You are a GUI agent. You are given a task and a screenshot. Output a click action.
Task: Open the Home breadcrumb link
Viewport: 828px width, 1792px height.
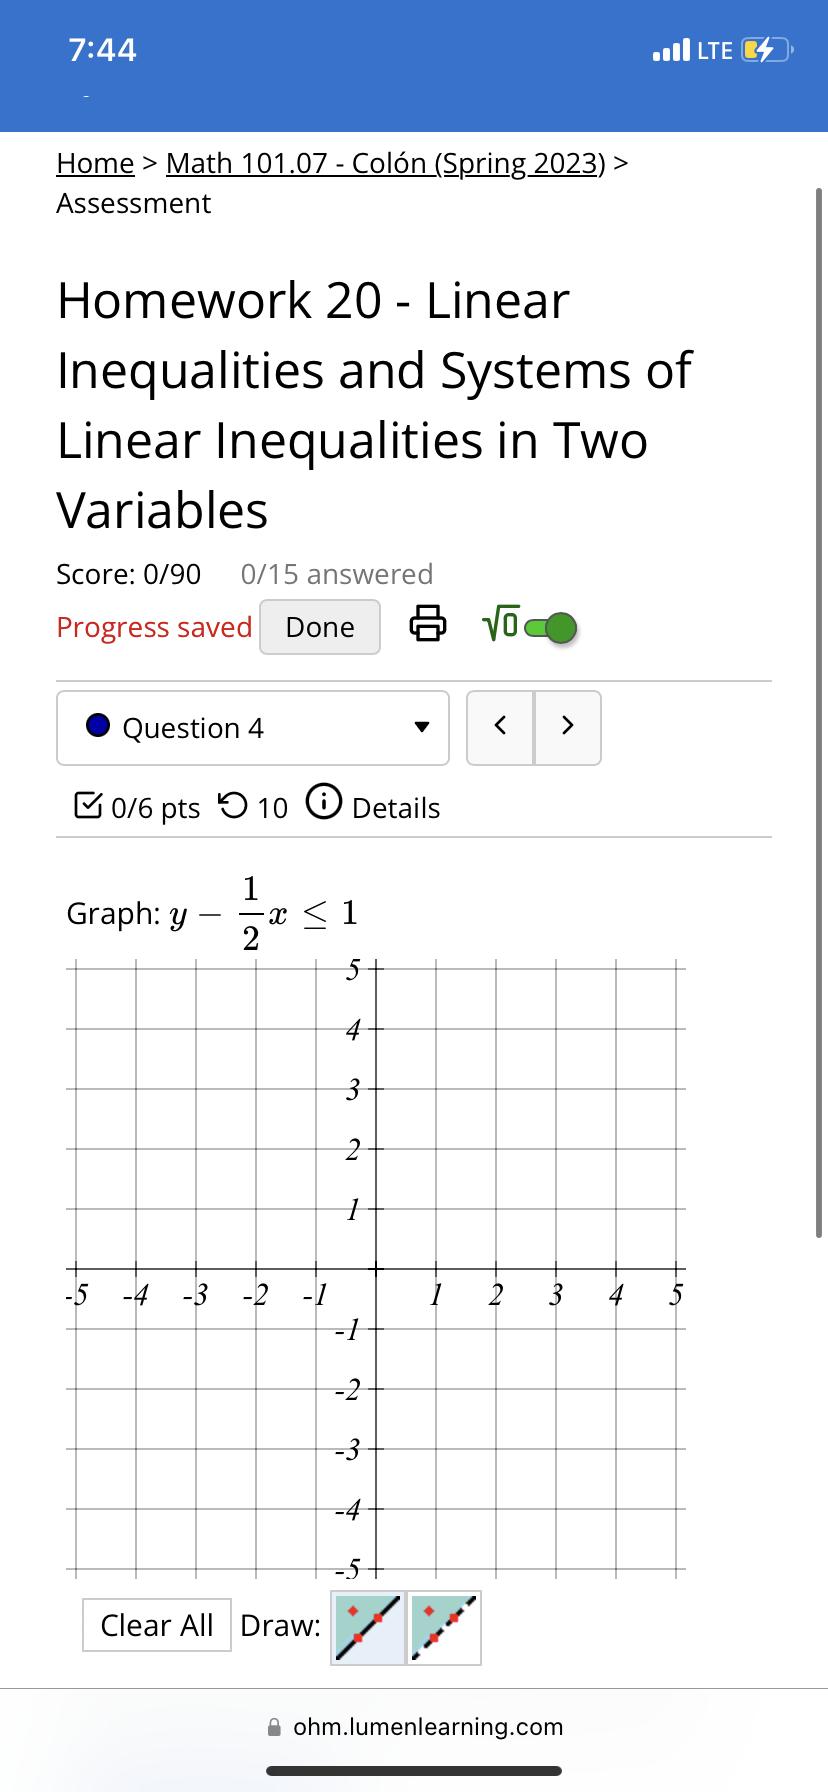[x=95, y=163]
